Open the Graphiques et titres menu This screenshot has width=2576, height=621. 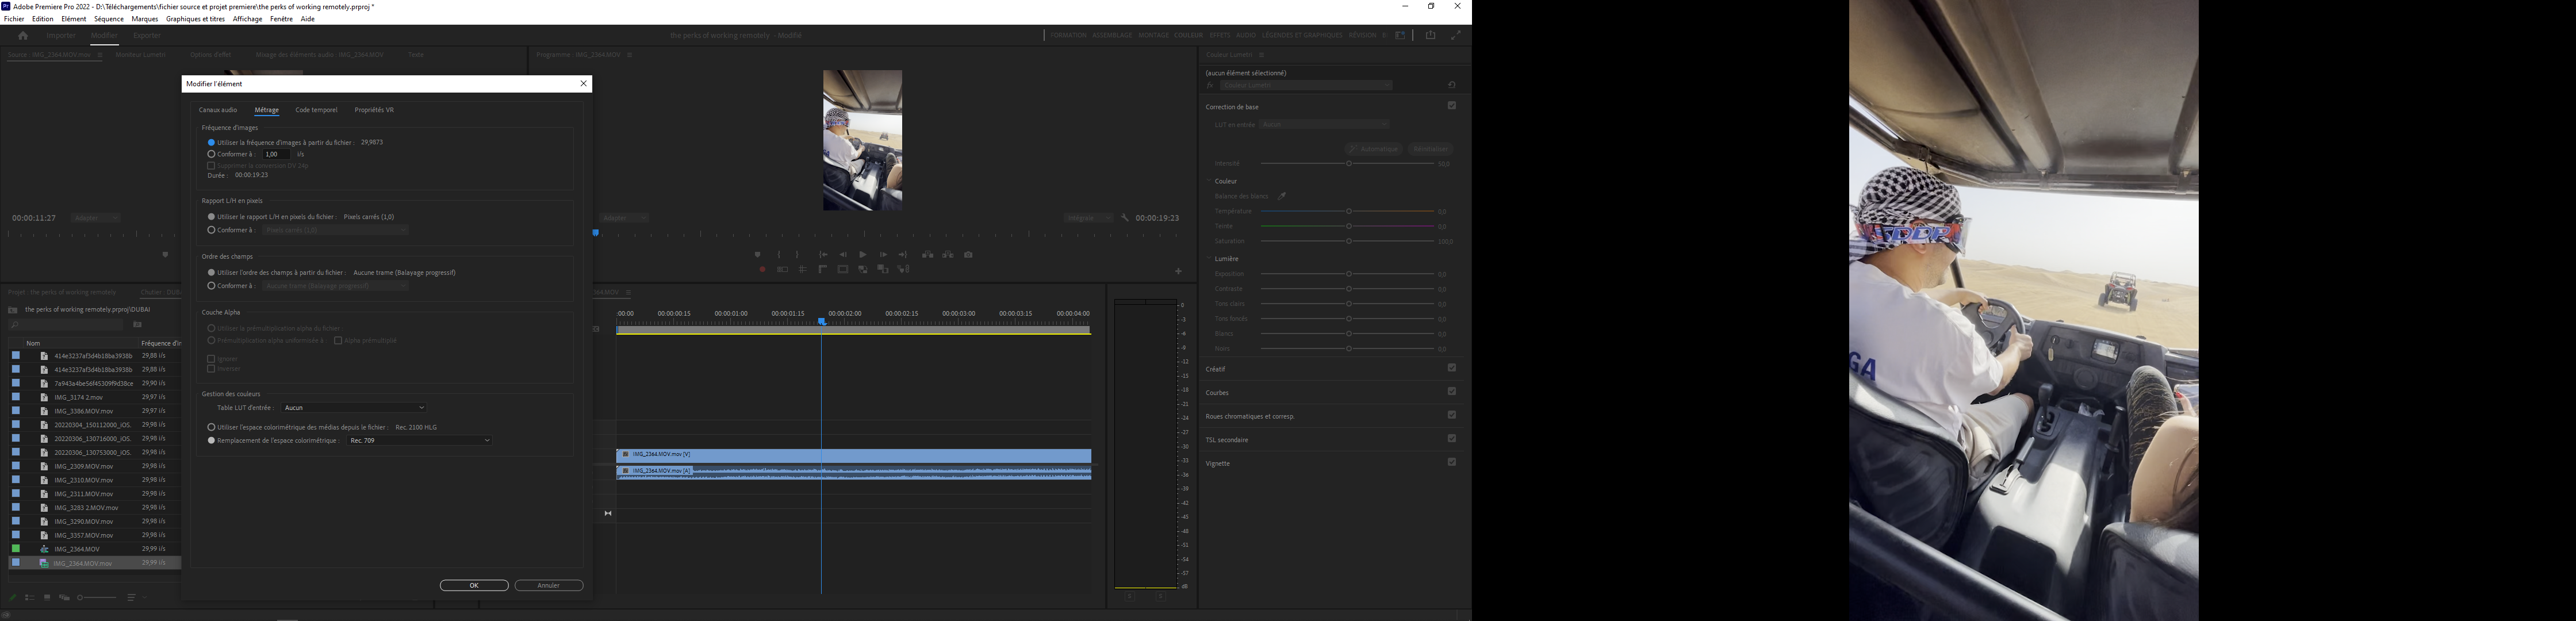pyautogui.click(x=195, y=19)
